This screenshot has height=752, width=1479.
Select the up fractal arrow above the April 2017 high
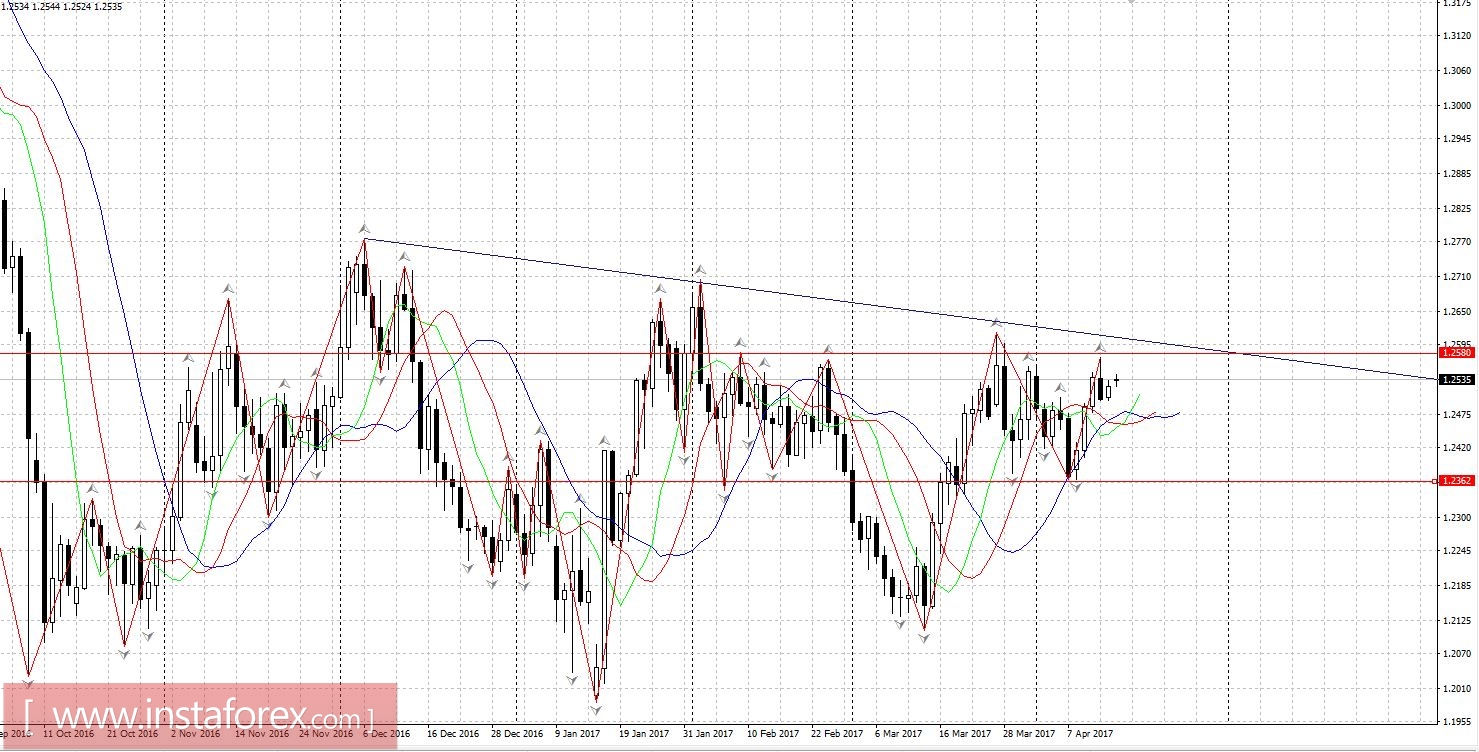(1100, 346)
